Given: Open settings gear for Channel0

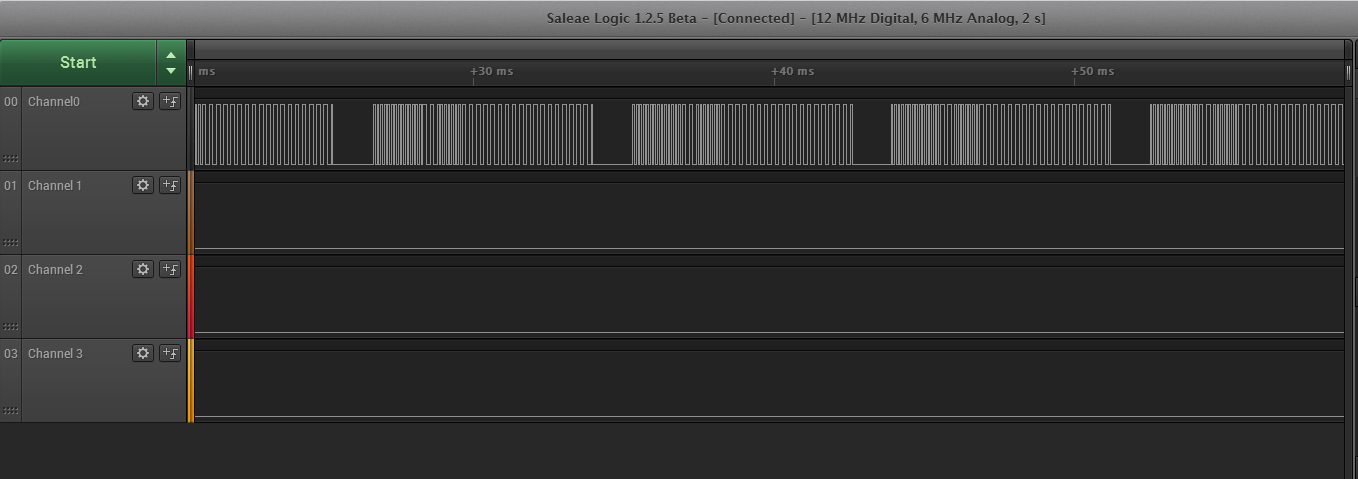Looking at the screenshot, I should tap(143, 101).
